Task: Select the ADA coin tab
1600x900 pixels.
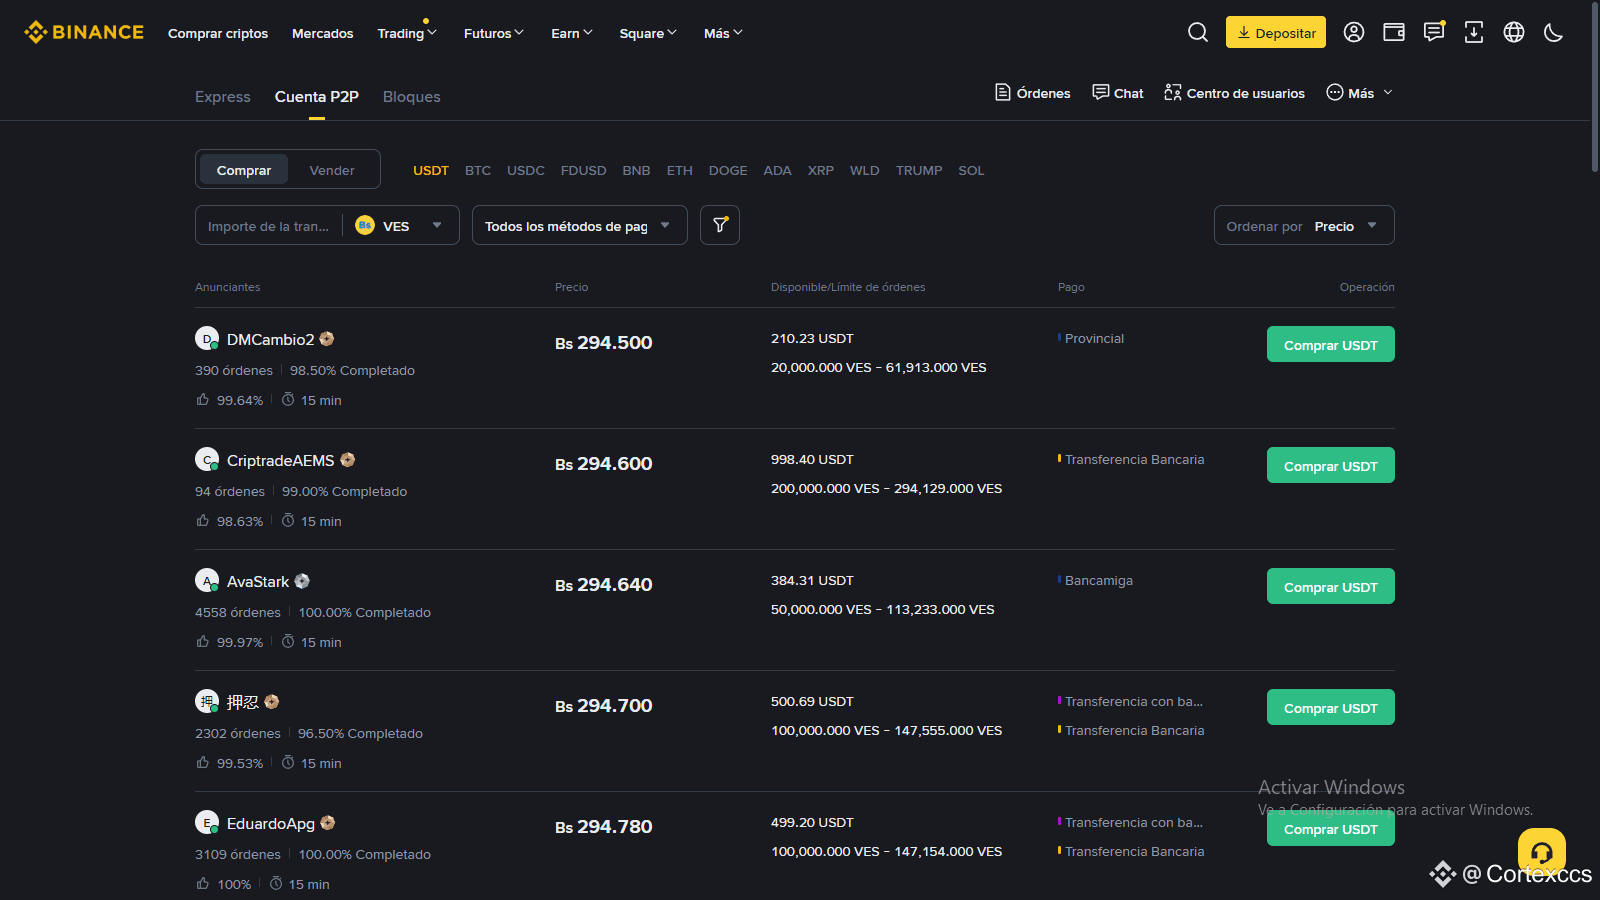Action: tap(778, 170)
